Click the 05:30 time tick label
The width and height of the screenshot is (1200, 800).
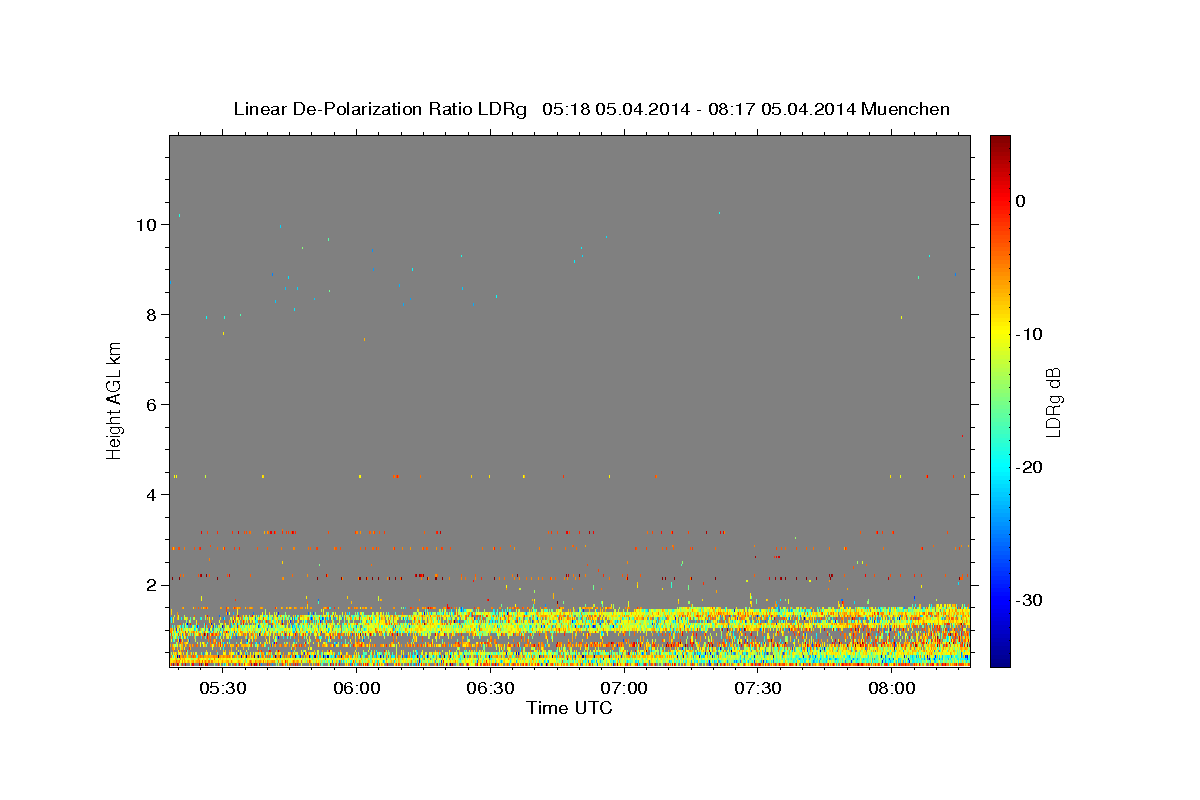[x=223, y=688]
